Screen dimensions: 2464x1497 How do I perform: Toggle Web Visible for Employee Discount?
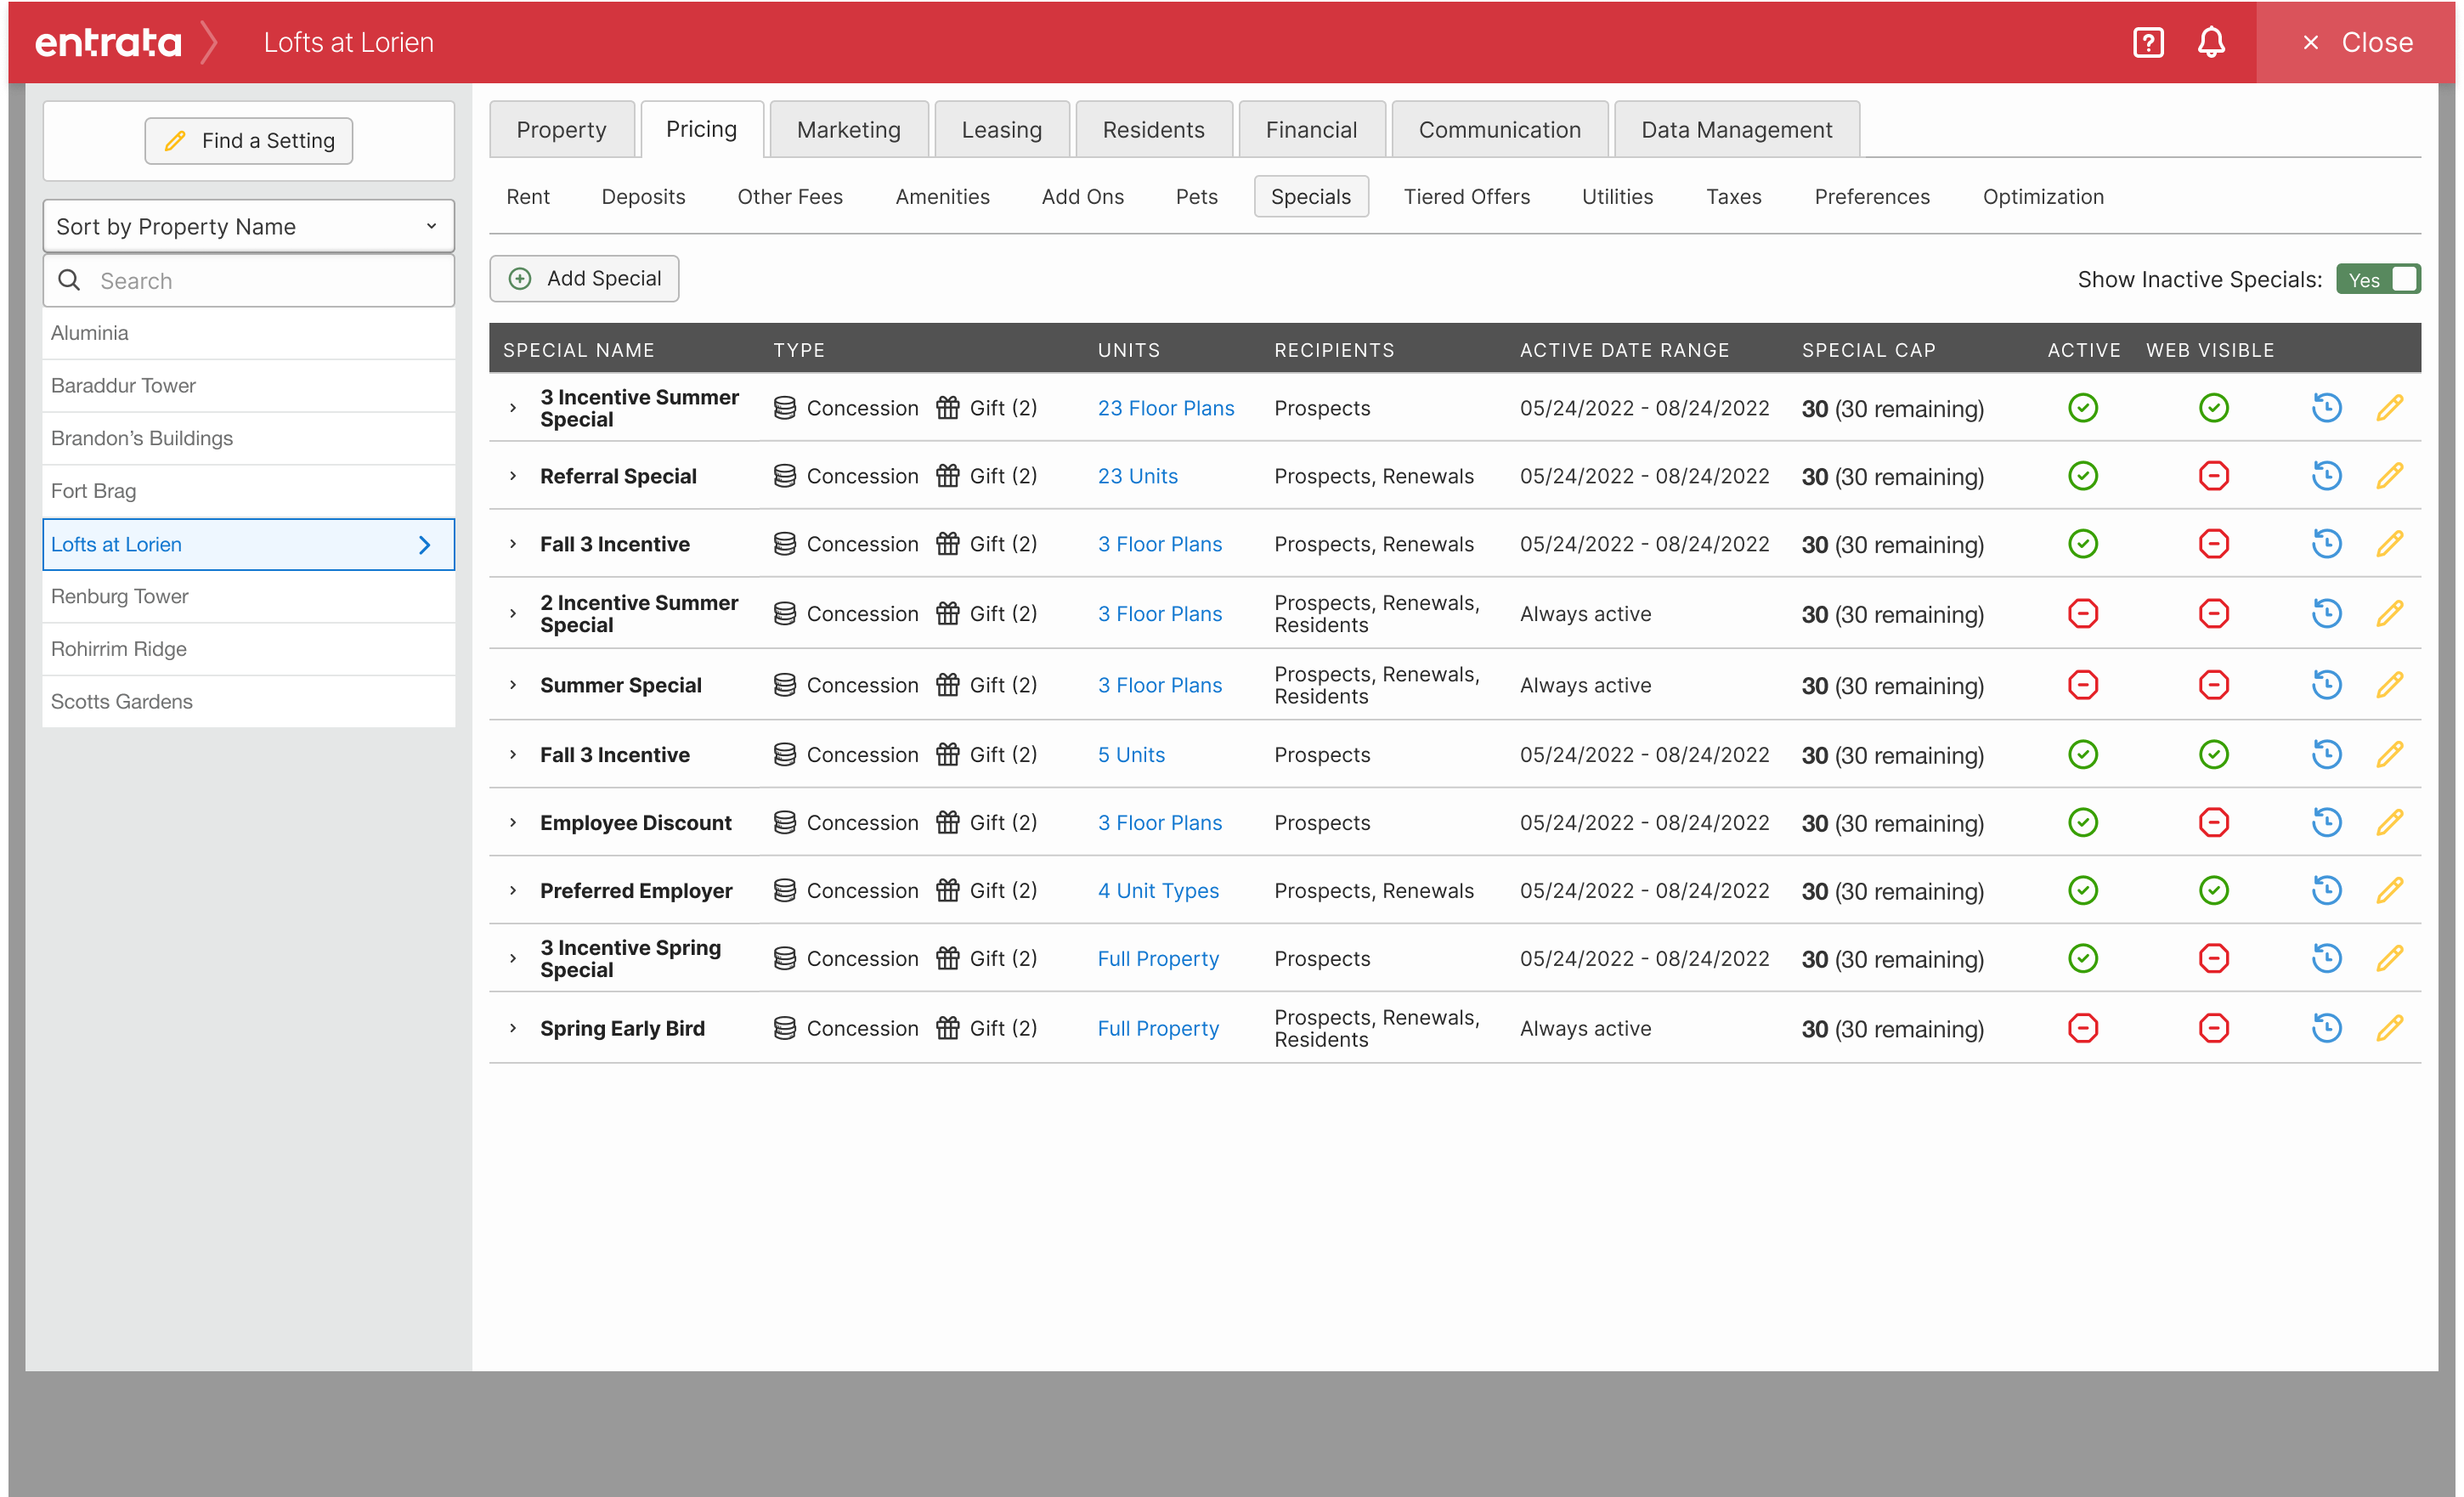coord(2213,823)
